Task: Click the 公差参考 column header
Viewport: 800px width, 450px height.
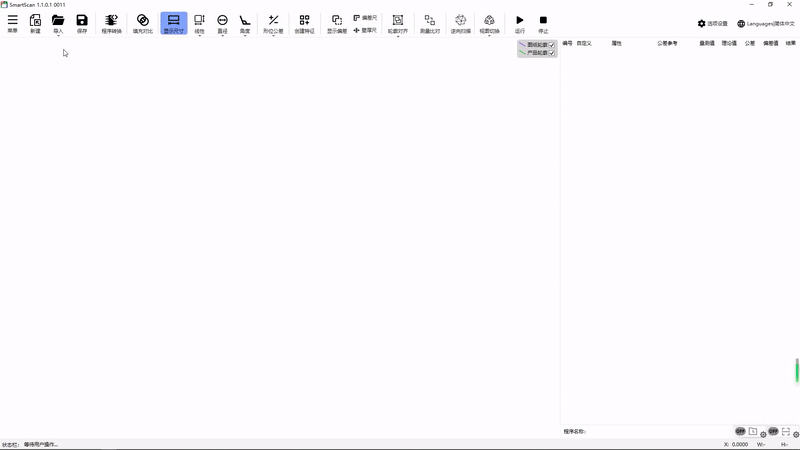Action: 667,43
